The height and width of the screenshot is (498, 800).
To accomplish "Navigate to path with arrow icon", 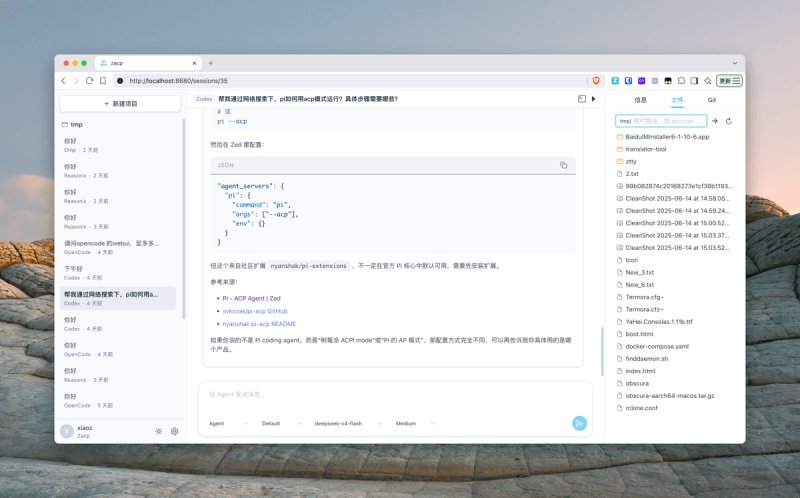I will 715,121.
